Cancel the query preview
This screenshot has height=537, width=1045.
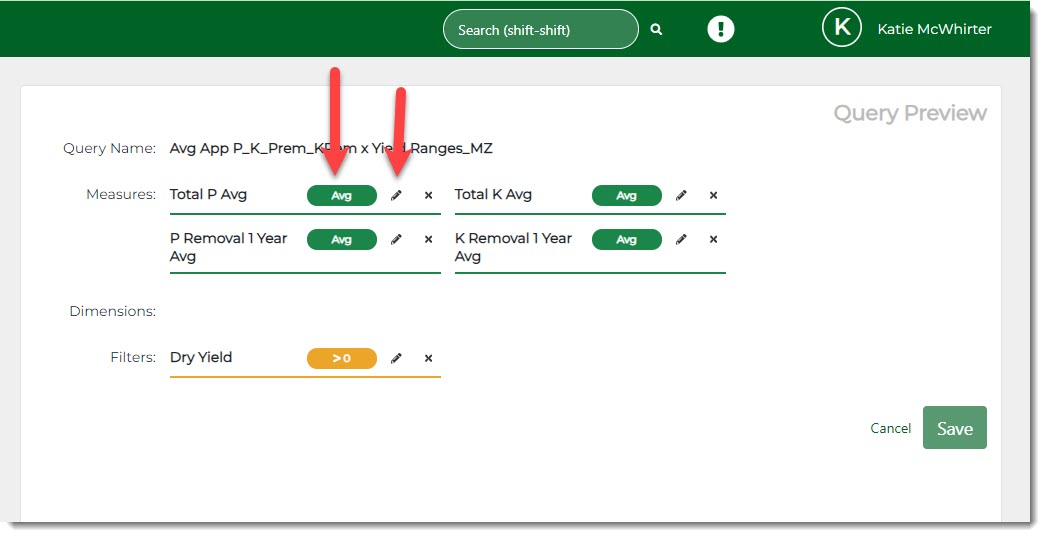tap(890, 428)
